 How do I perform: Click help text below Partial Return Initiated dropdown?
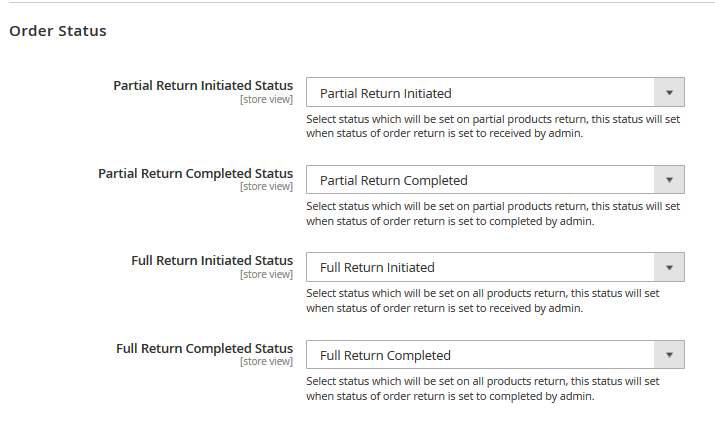pyautogui.click(x=493, y=126)
